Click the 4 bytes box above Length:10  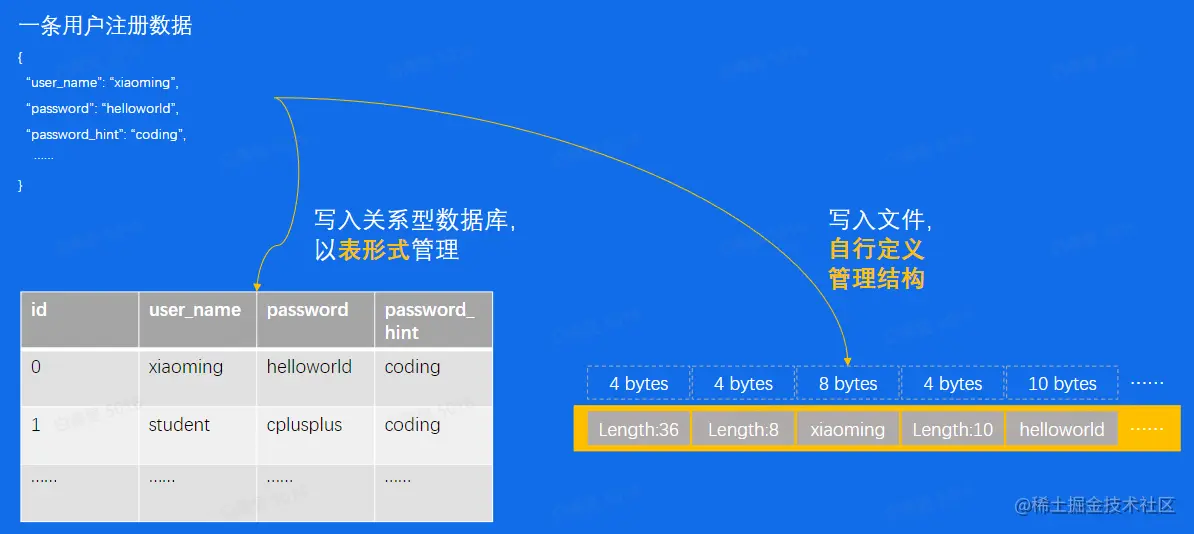(x=953, y=383)
